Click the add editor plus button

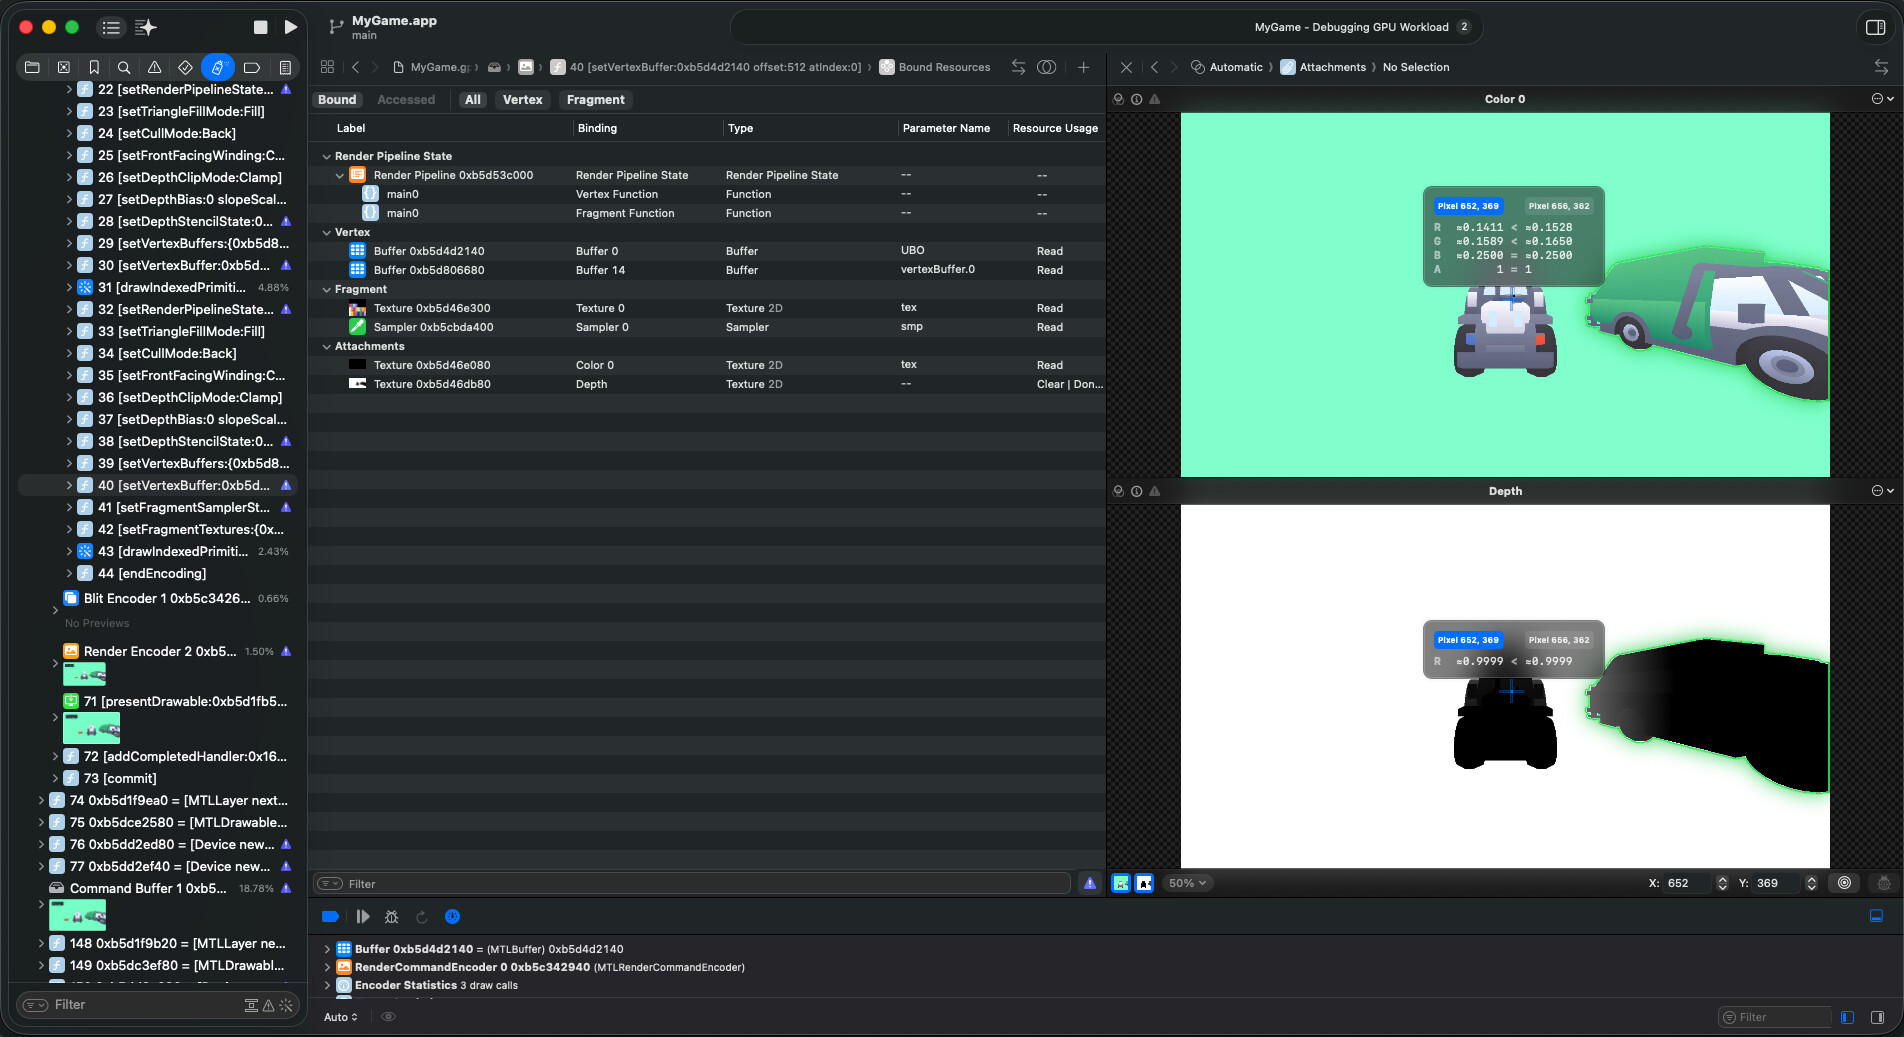tap(1083, 67)
